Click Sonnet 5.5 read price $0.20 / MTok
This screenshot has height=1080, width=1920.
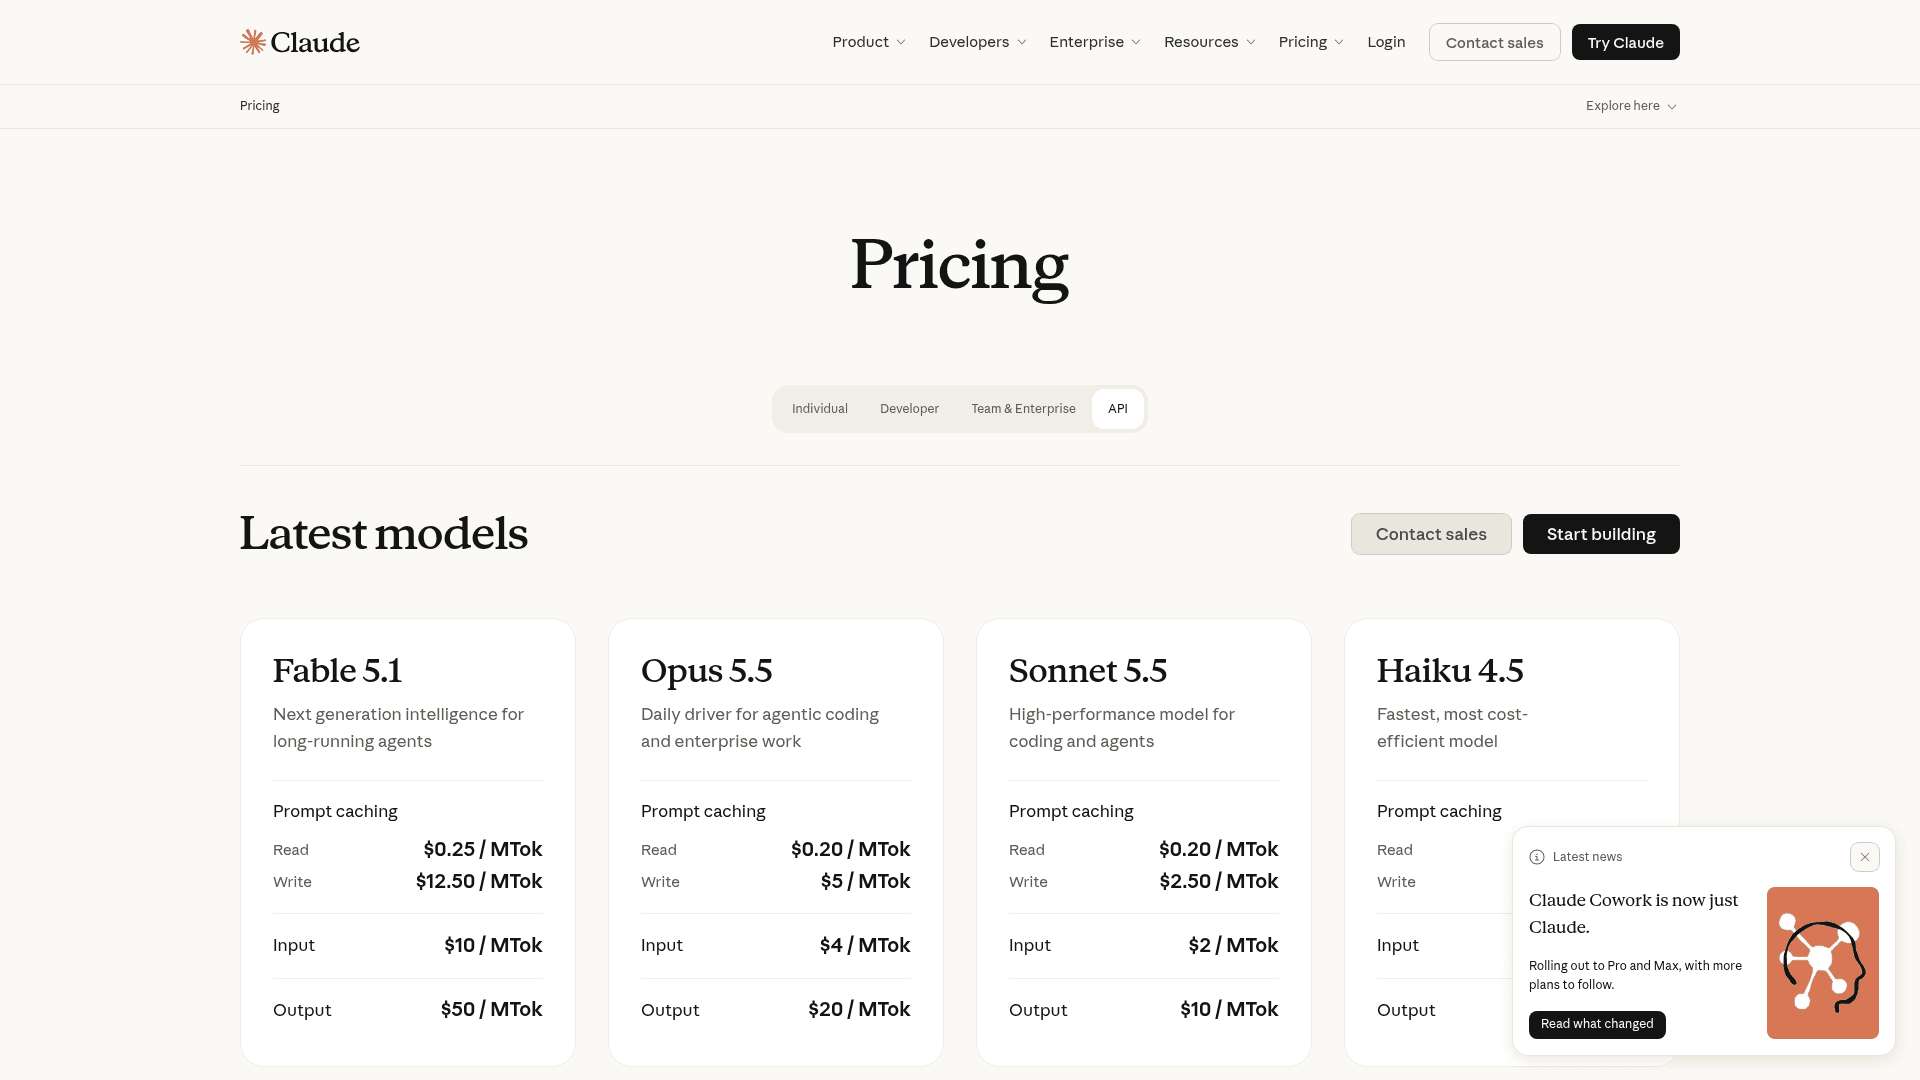coord(1218,850)
